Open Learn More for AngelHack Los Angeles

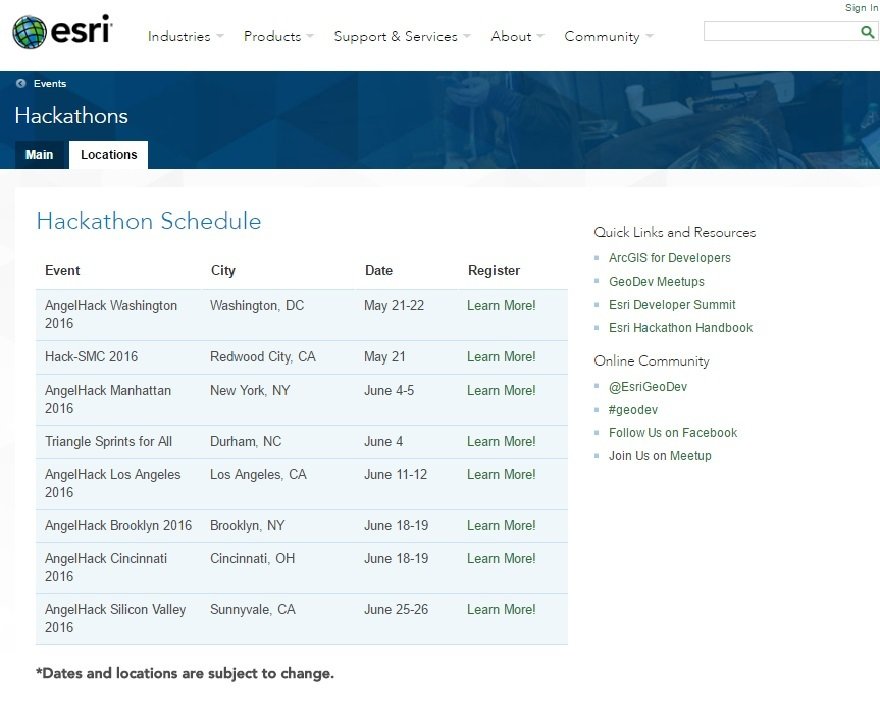pyautogui.click(x=501, y=475)
